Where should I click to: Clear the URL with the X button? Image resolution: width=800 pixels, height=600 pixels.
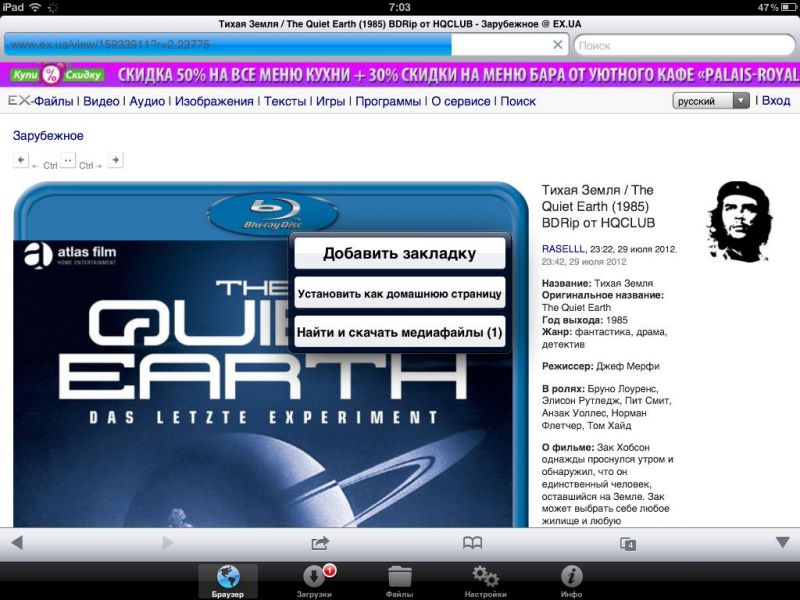tap(558, 45)
